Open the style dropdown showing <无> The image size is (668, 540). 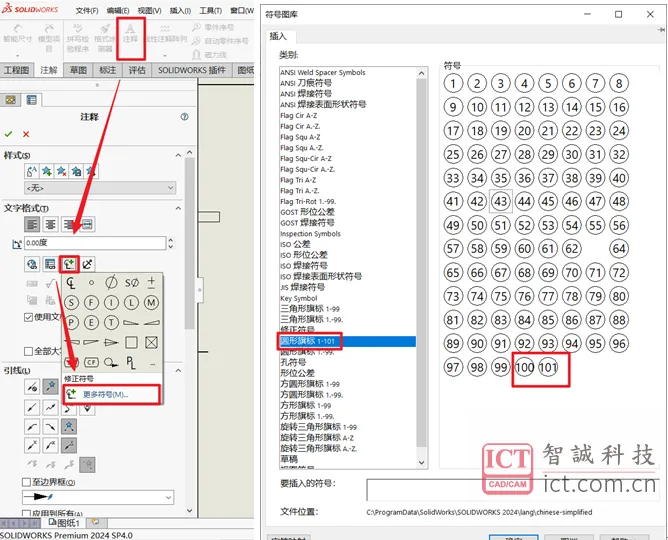100,188
